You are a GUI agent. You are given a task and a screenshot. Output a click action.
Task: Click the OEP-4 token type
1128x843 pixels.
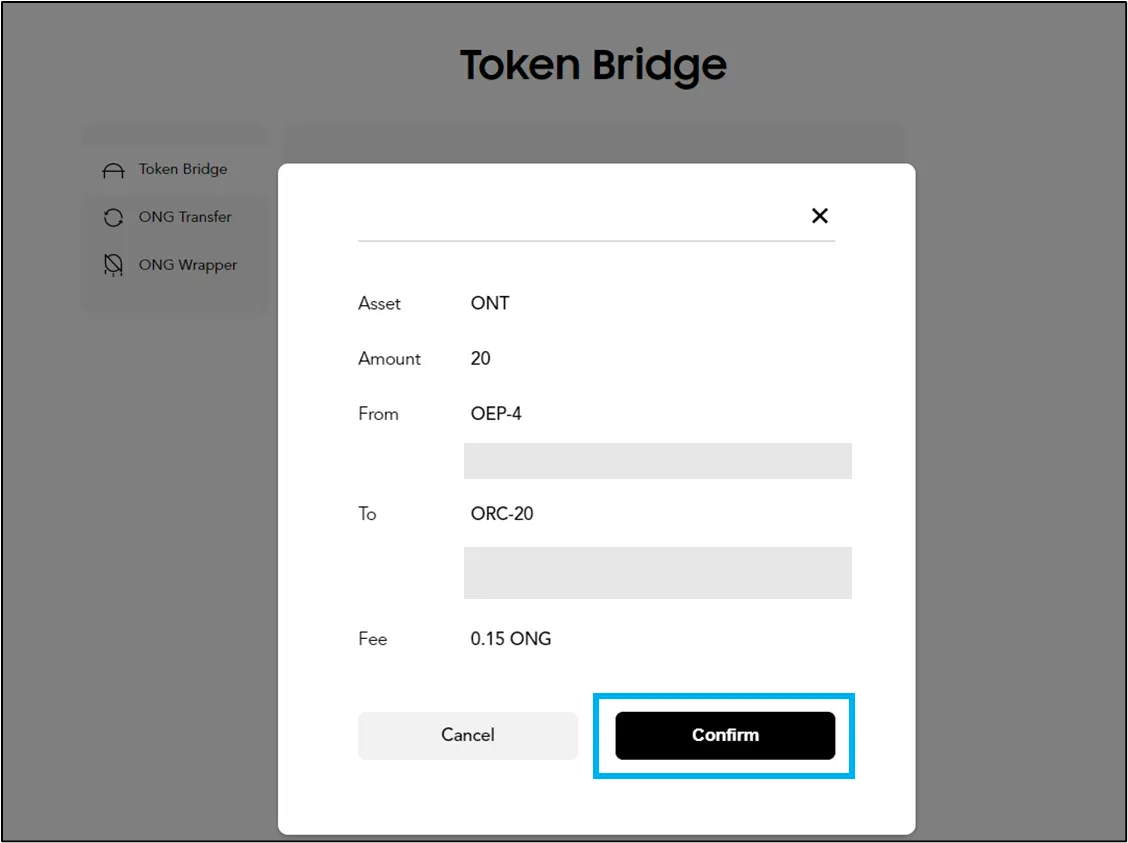[496, 413]
